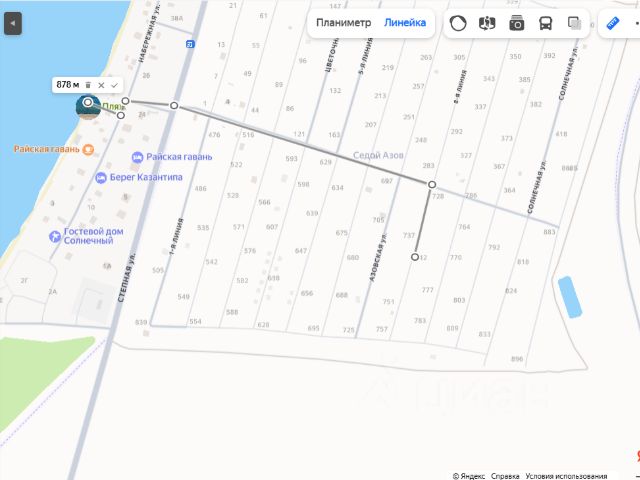Click house number 896 on map
This screenshot has width=640, height=480.
pos(517,359)
